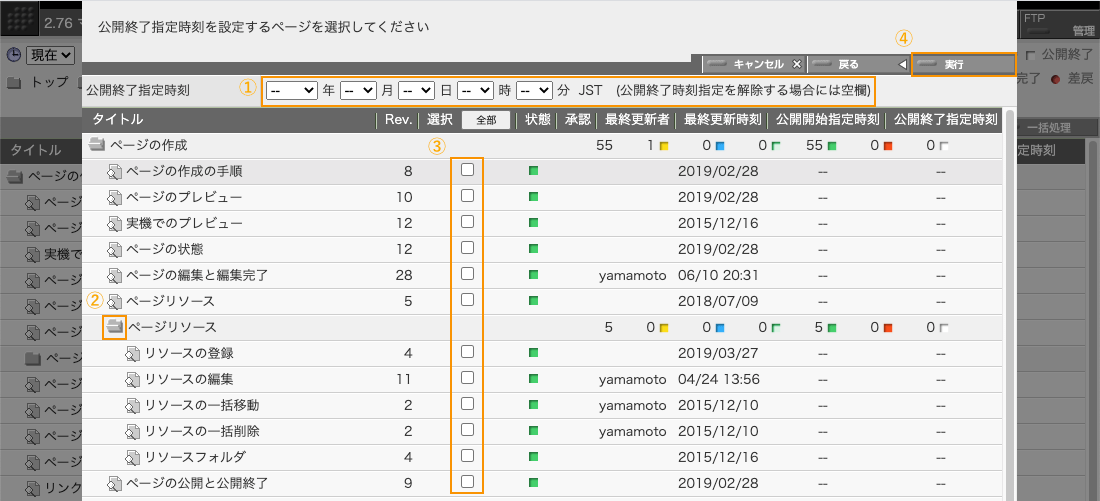Click the app logo grid in background window
This screenshot has width=1100, height=501.
19,20
